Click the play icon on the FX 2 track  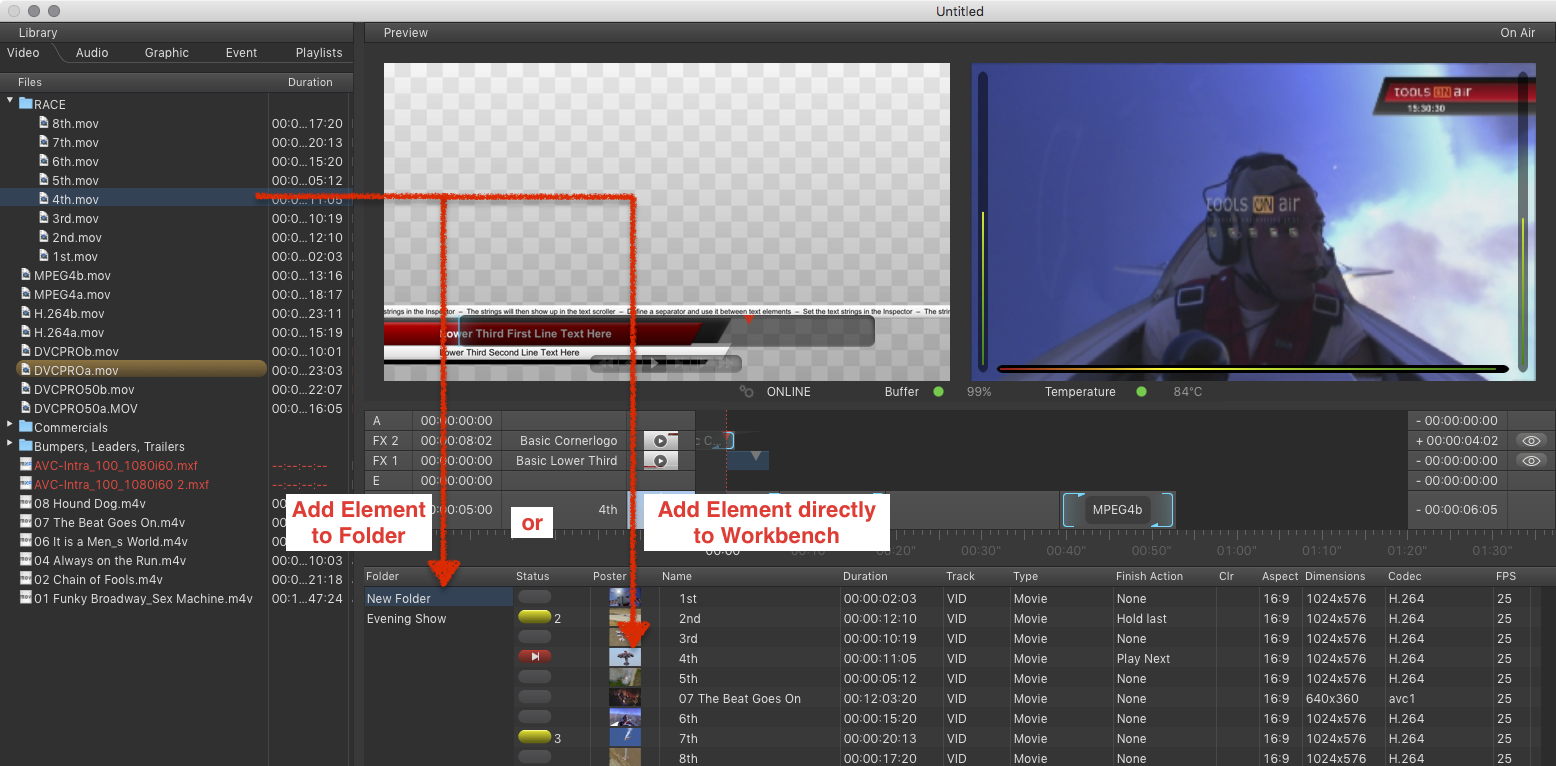pyautogui.click(x=660, y=441)
